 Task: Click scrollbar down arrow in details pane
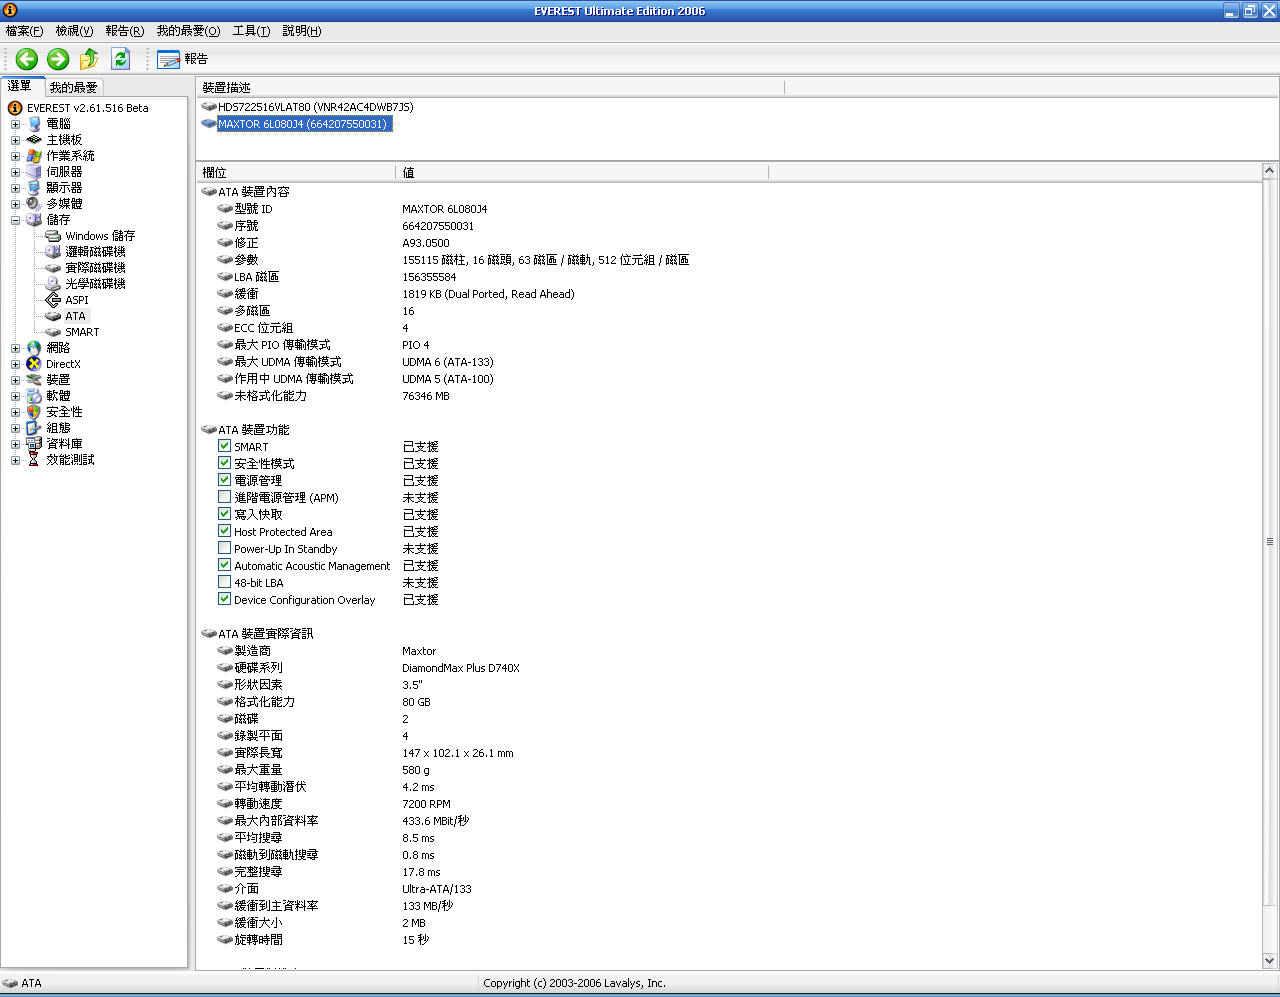1270,961
